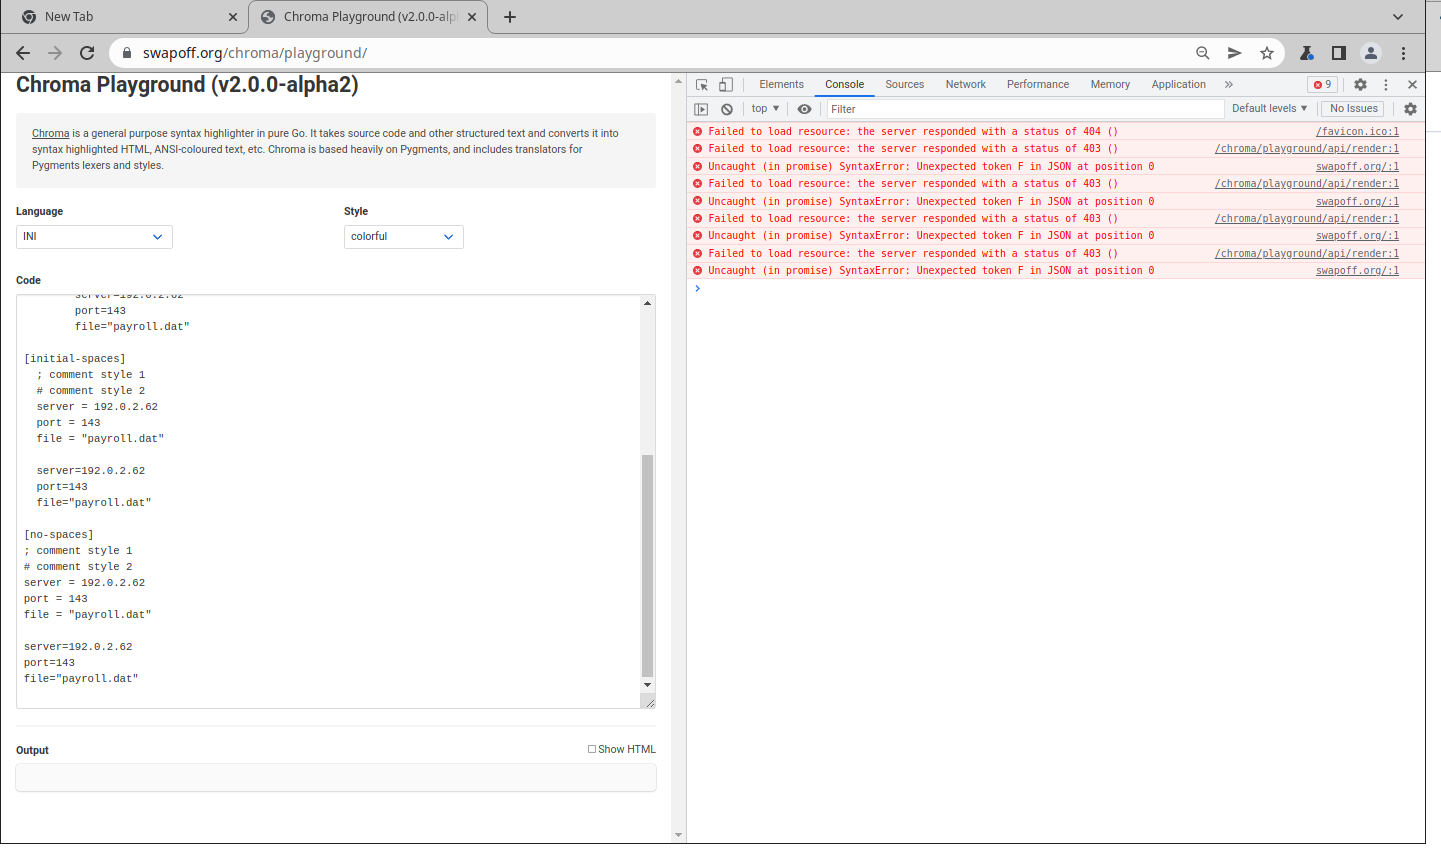1441x848 pixels.
Task: Select the inspect element cursor tool
Action: pyautogui.click(x=701, y=84)
